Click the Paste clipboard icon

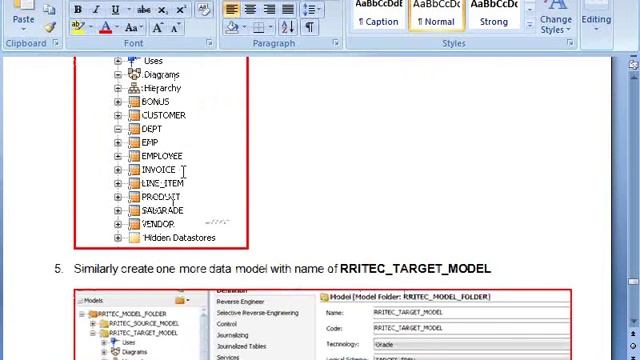click(x=23, y=5)
